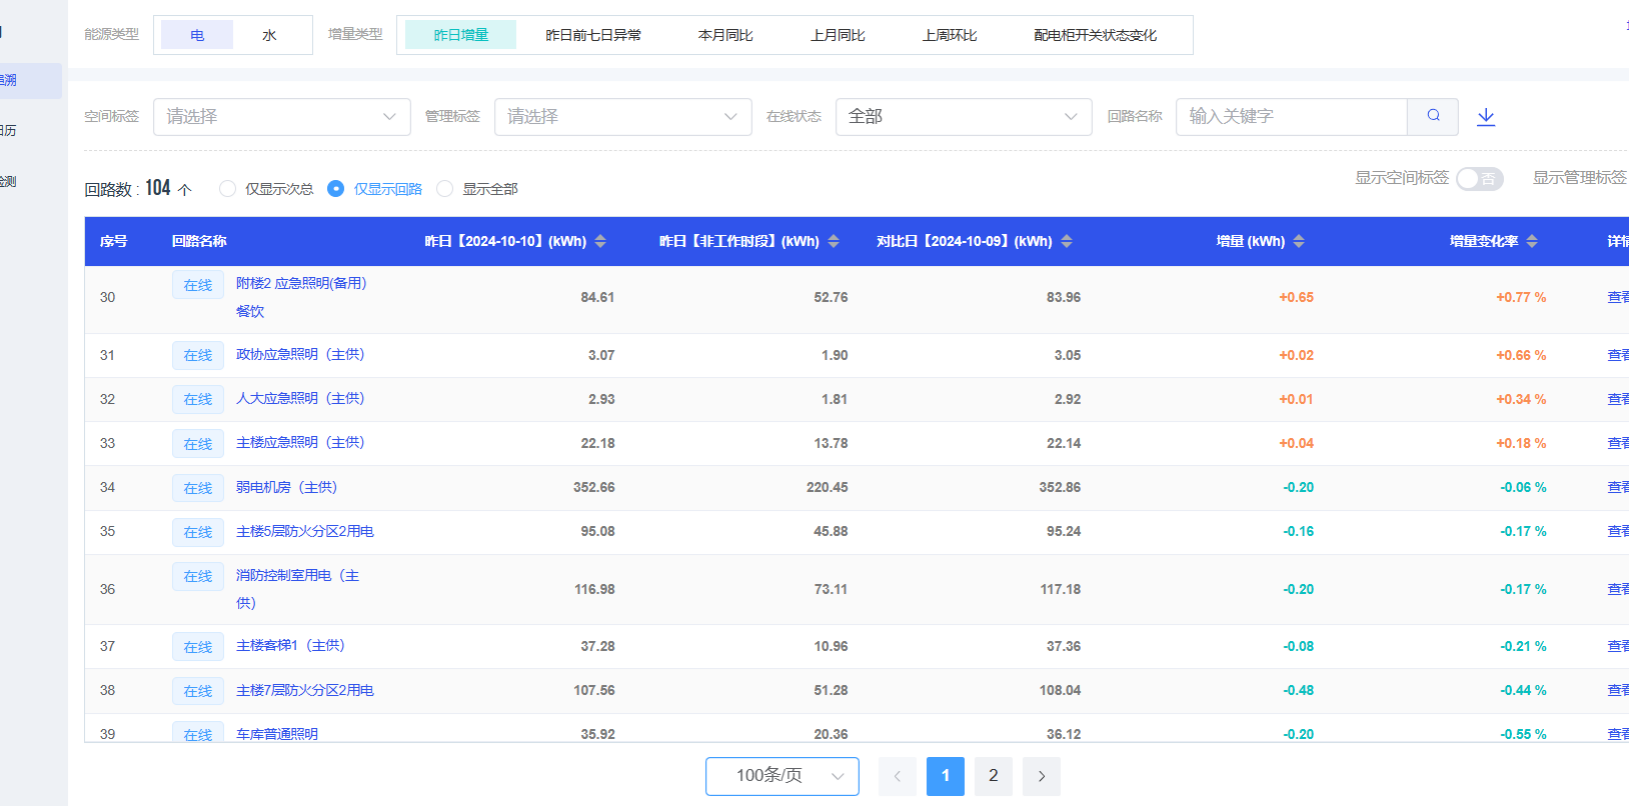
Task: Open the 弱电机房（主供）circuit link
Action: point(286,487)
